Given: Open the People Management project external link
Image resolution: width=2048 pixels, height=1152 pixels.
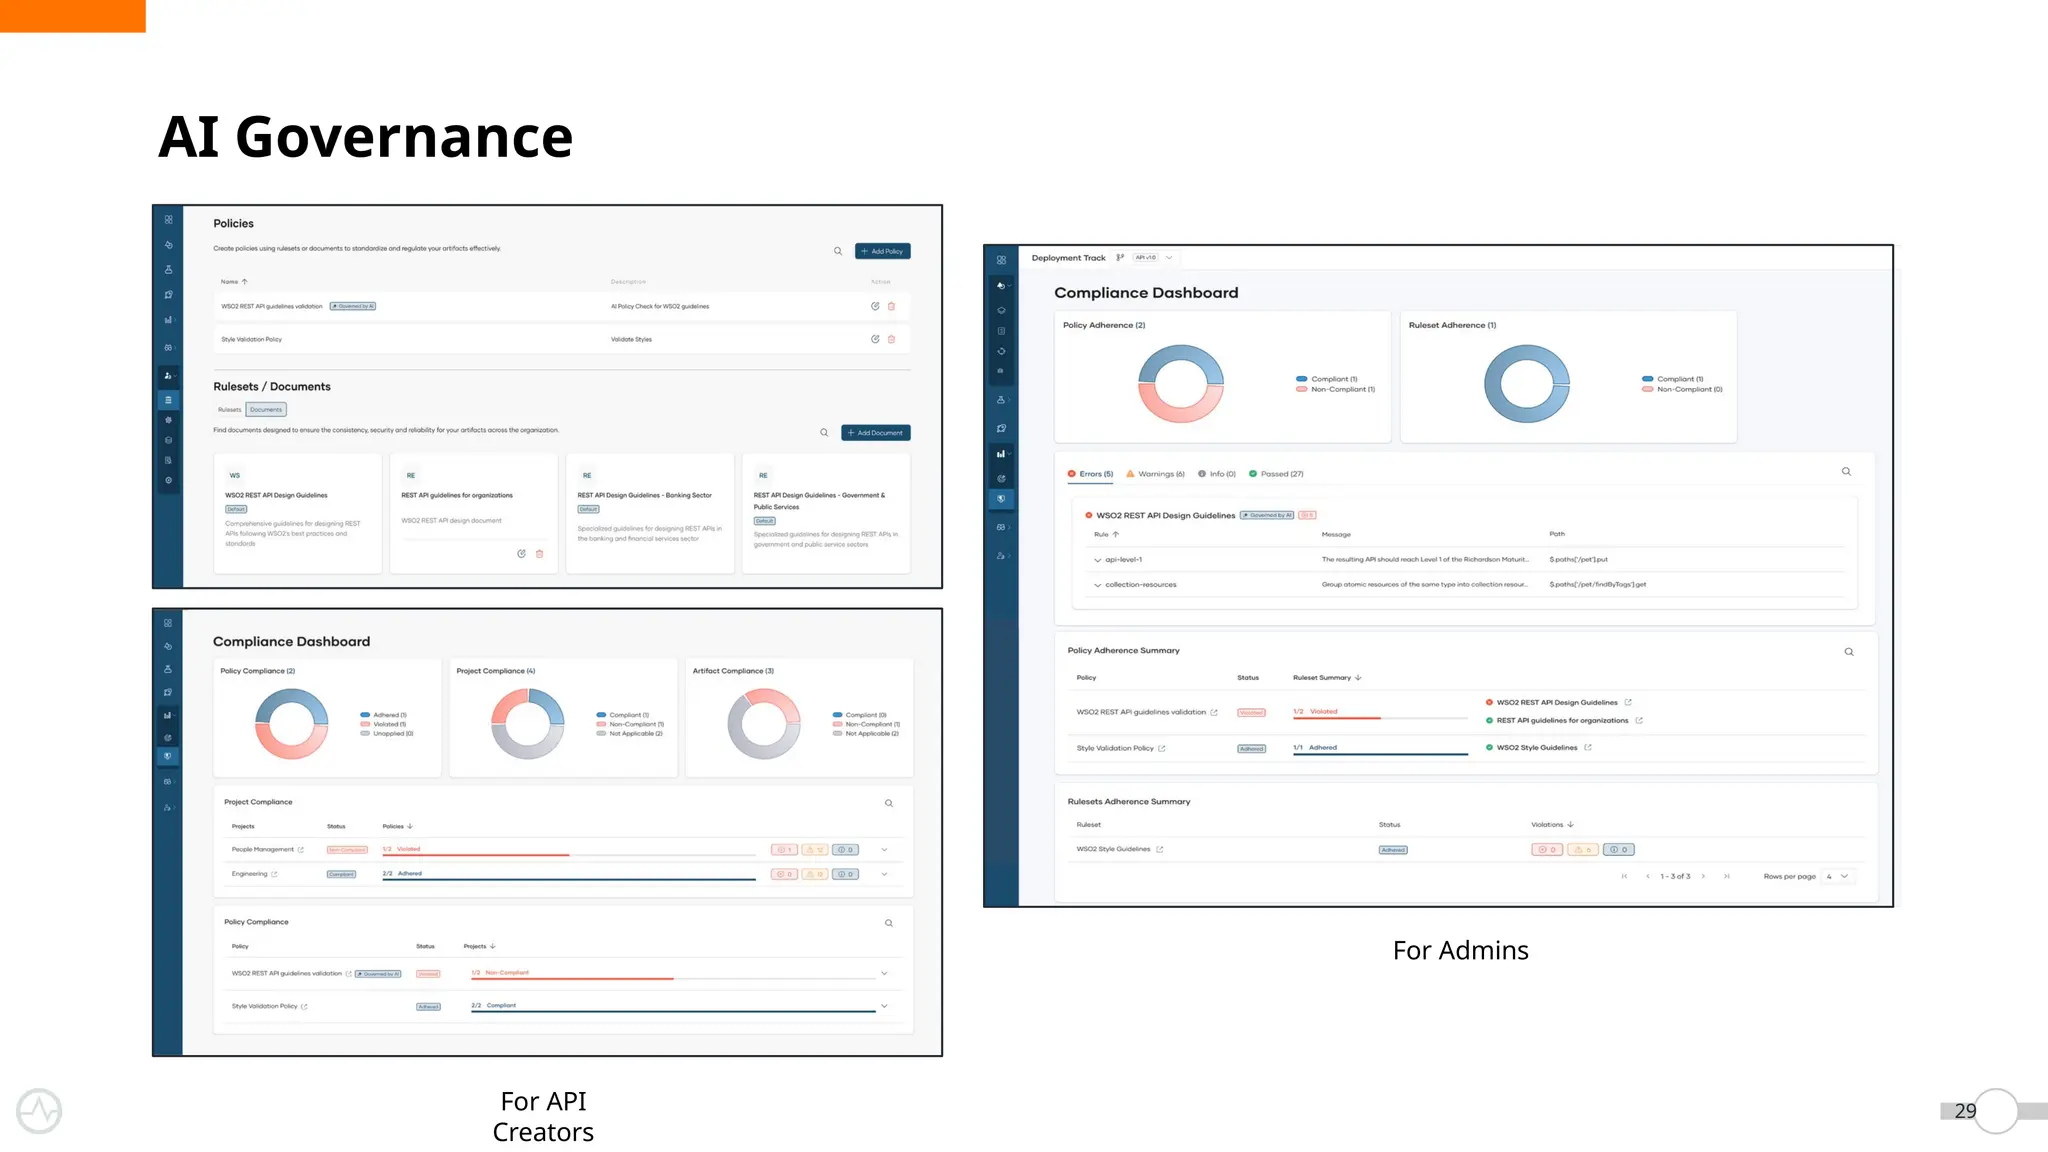Looking at the screenshot, I should [300, 850].
